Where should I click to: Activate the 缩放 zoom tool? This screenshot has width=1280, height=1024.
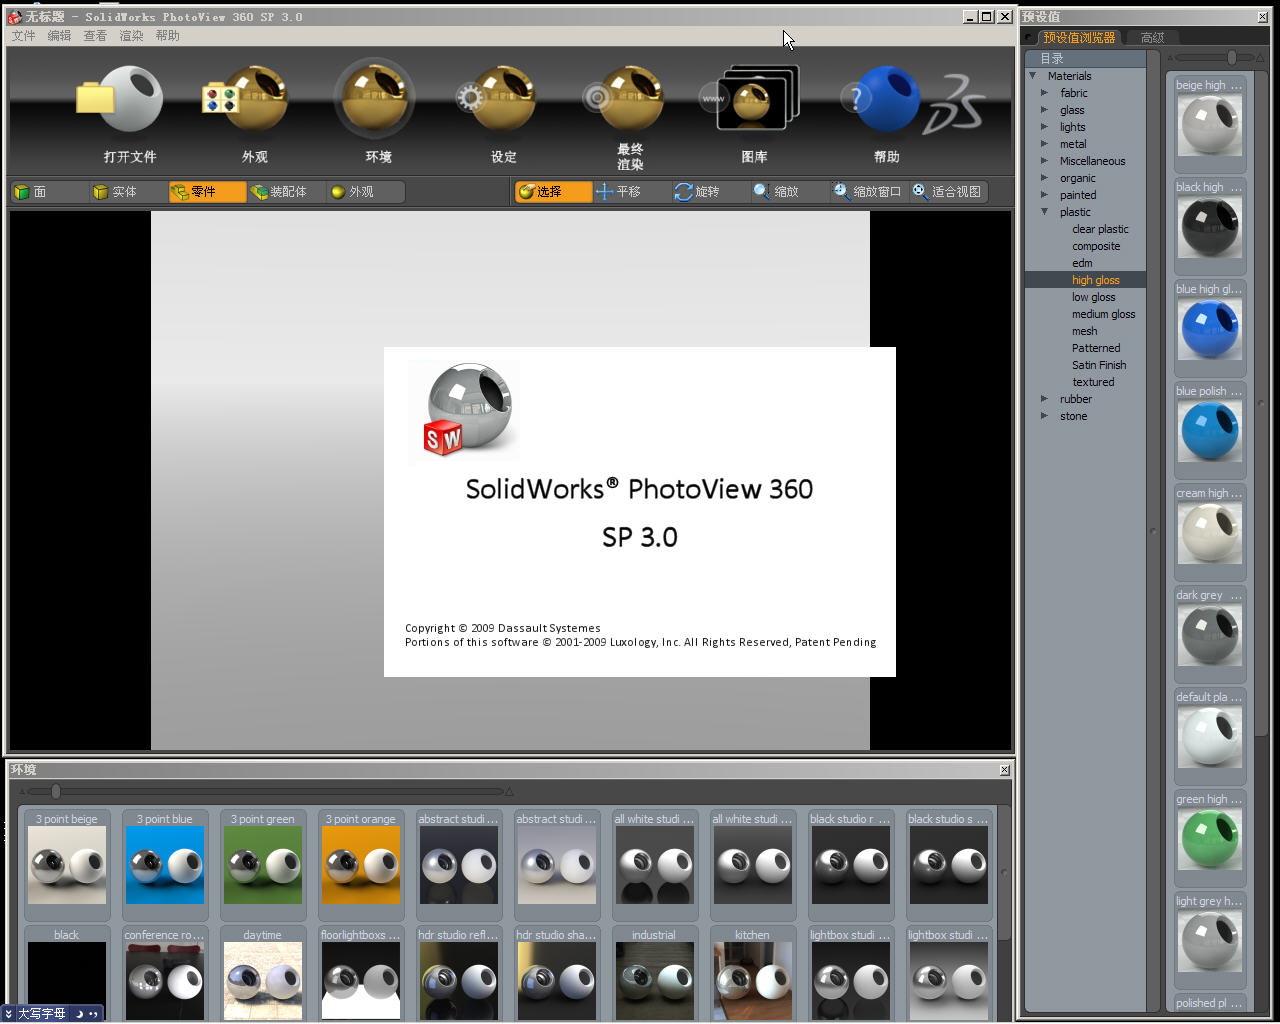790,192
